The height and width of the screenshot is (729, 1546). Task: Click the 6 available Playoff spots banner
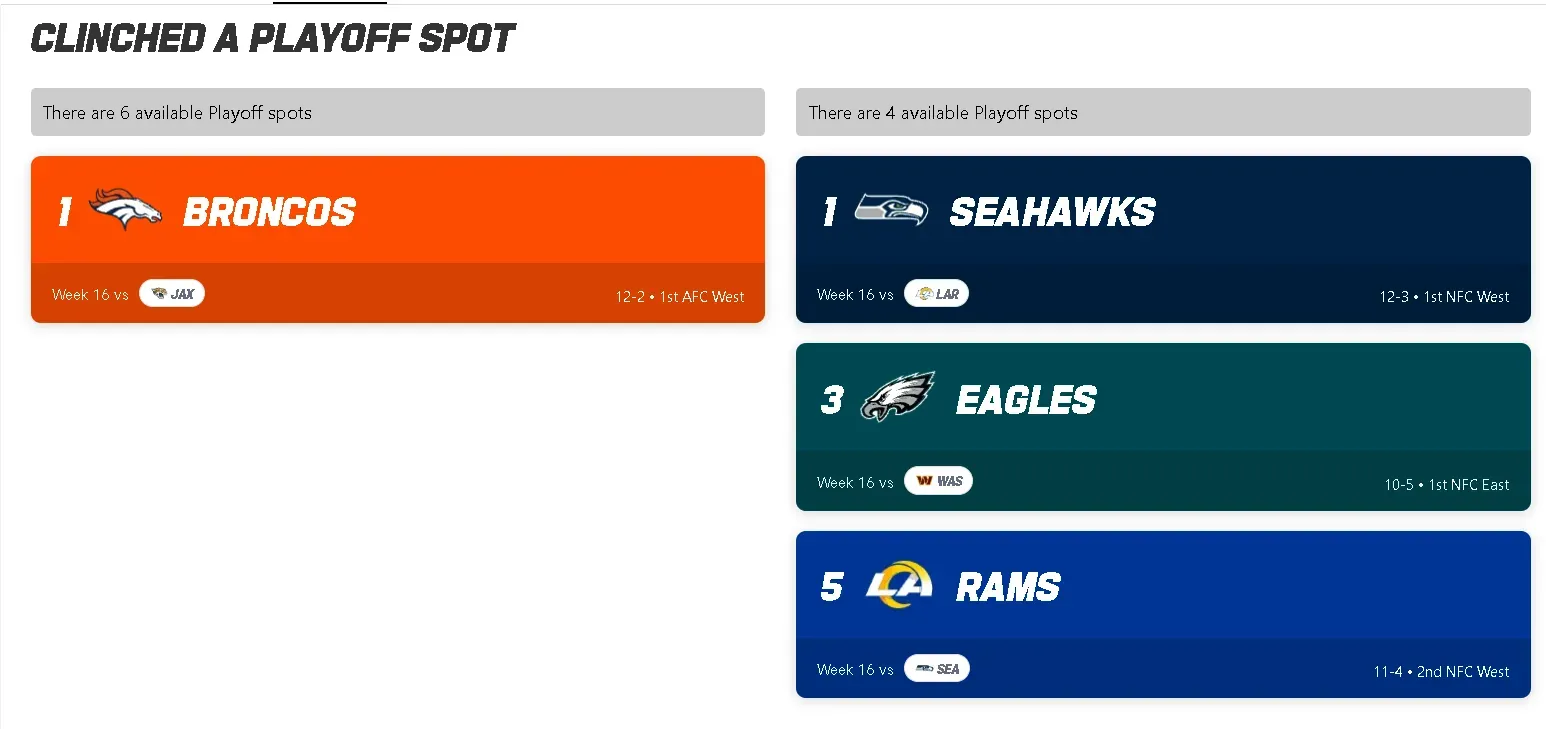397,112
